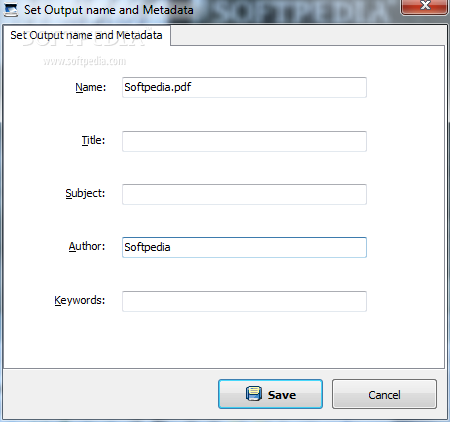Click the Title: label
This screenshot has height=422, width=450.
(93, 140)
